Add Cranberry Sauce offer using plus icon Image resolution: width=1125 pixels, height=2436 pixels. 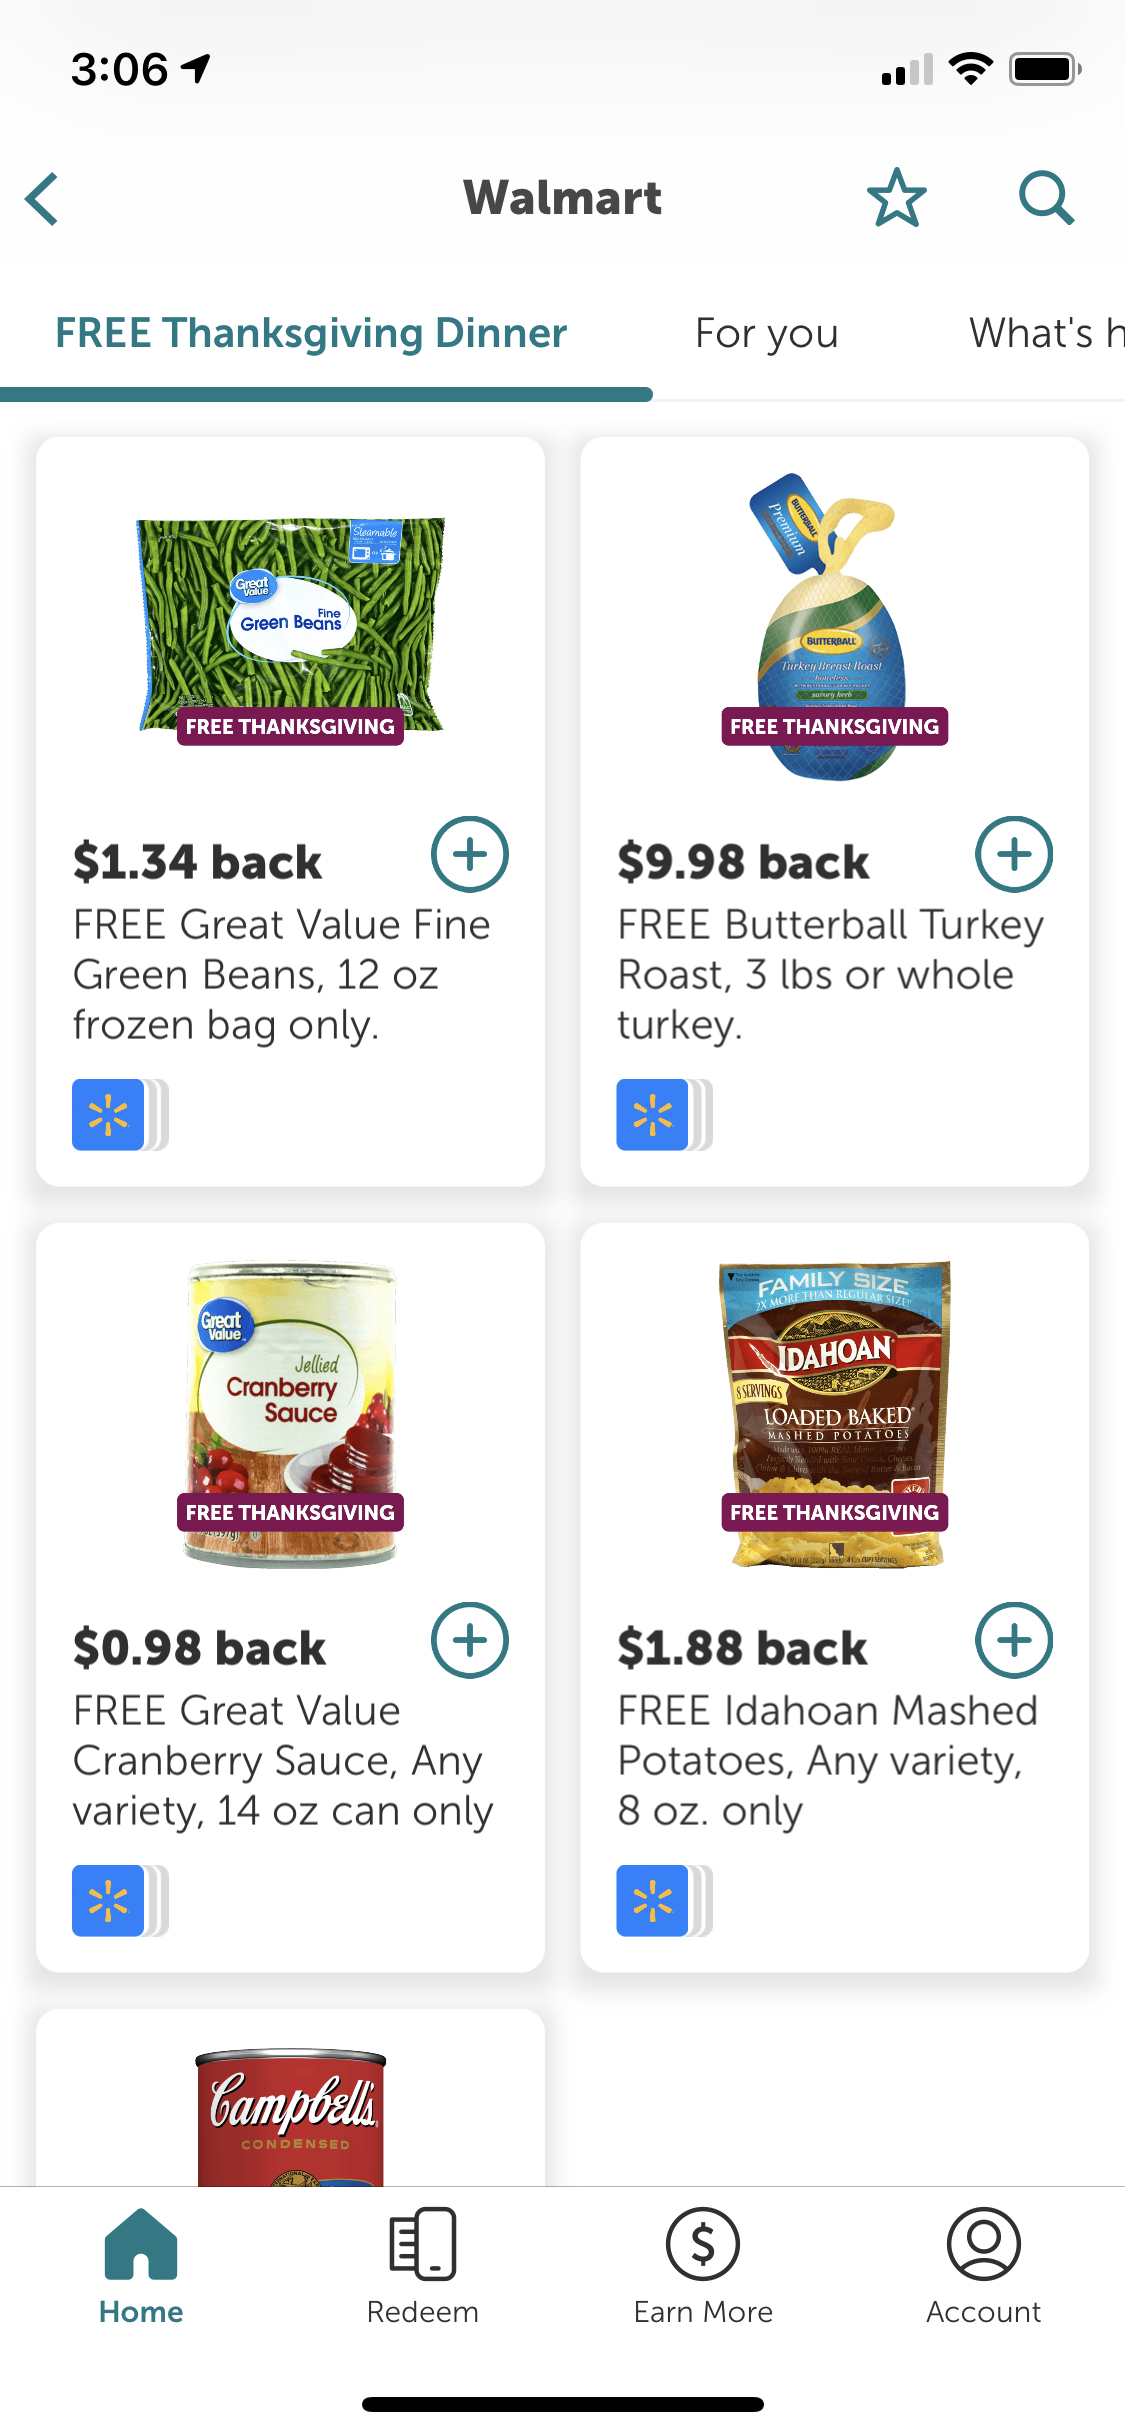[x=469, y=1641]
